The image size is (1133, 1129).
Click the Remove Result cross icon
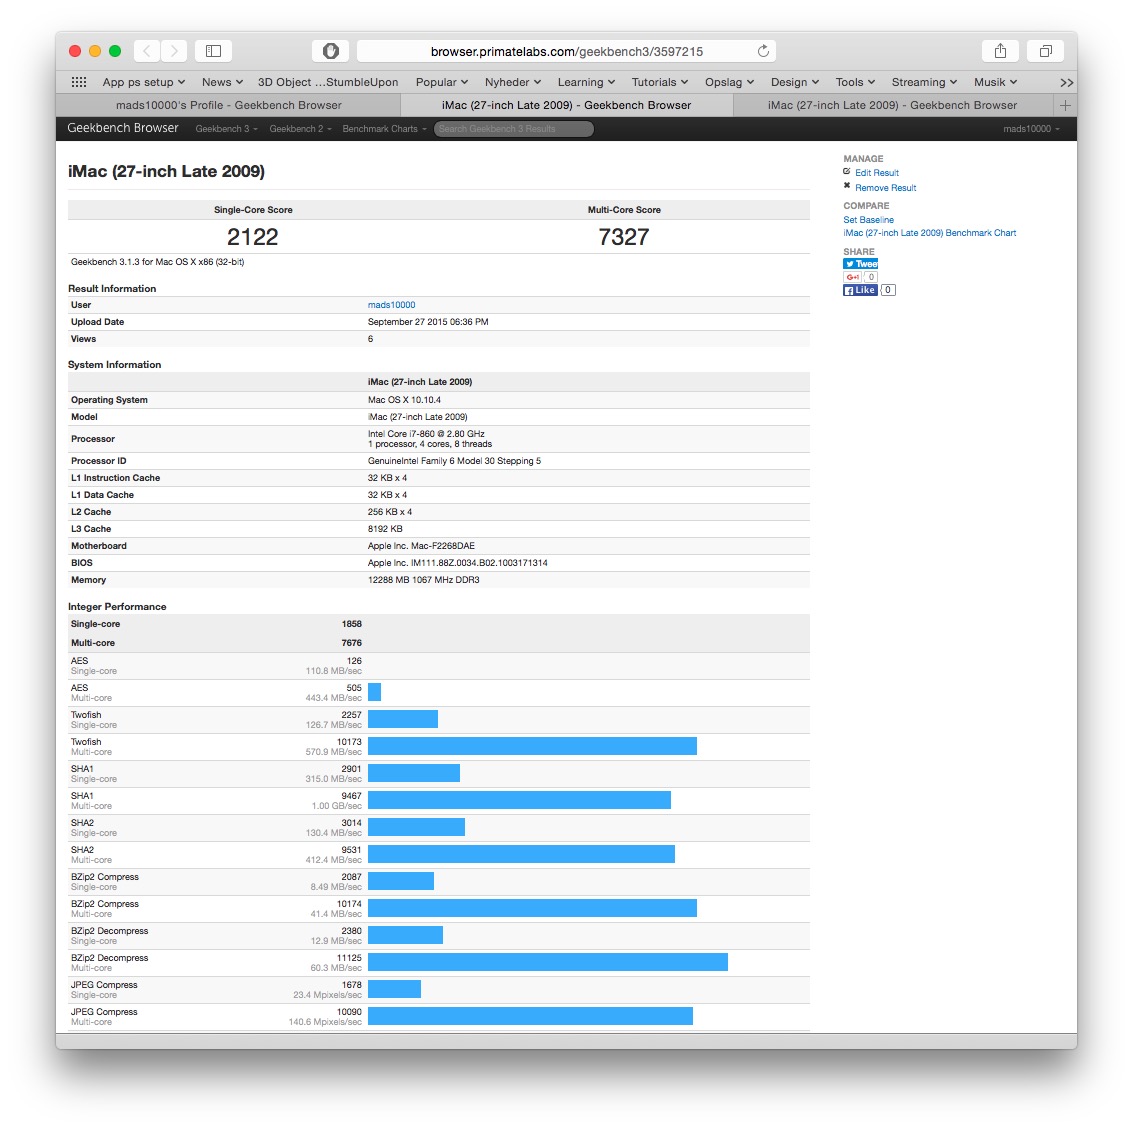pyautogui.click(x=847, y=186)
